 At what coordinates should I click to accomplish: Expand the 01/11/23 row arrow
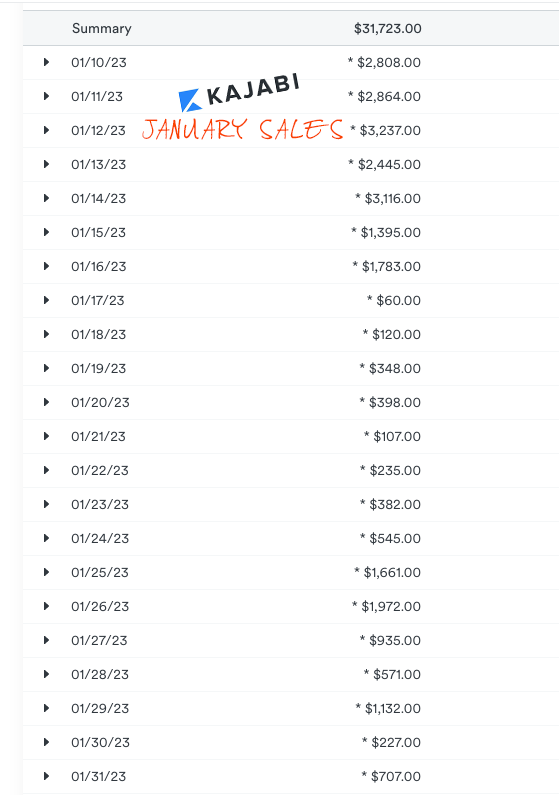coord(46,96)
